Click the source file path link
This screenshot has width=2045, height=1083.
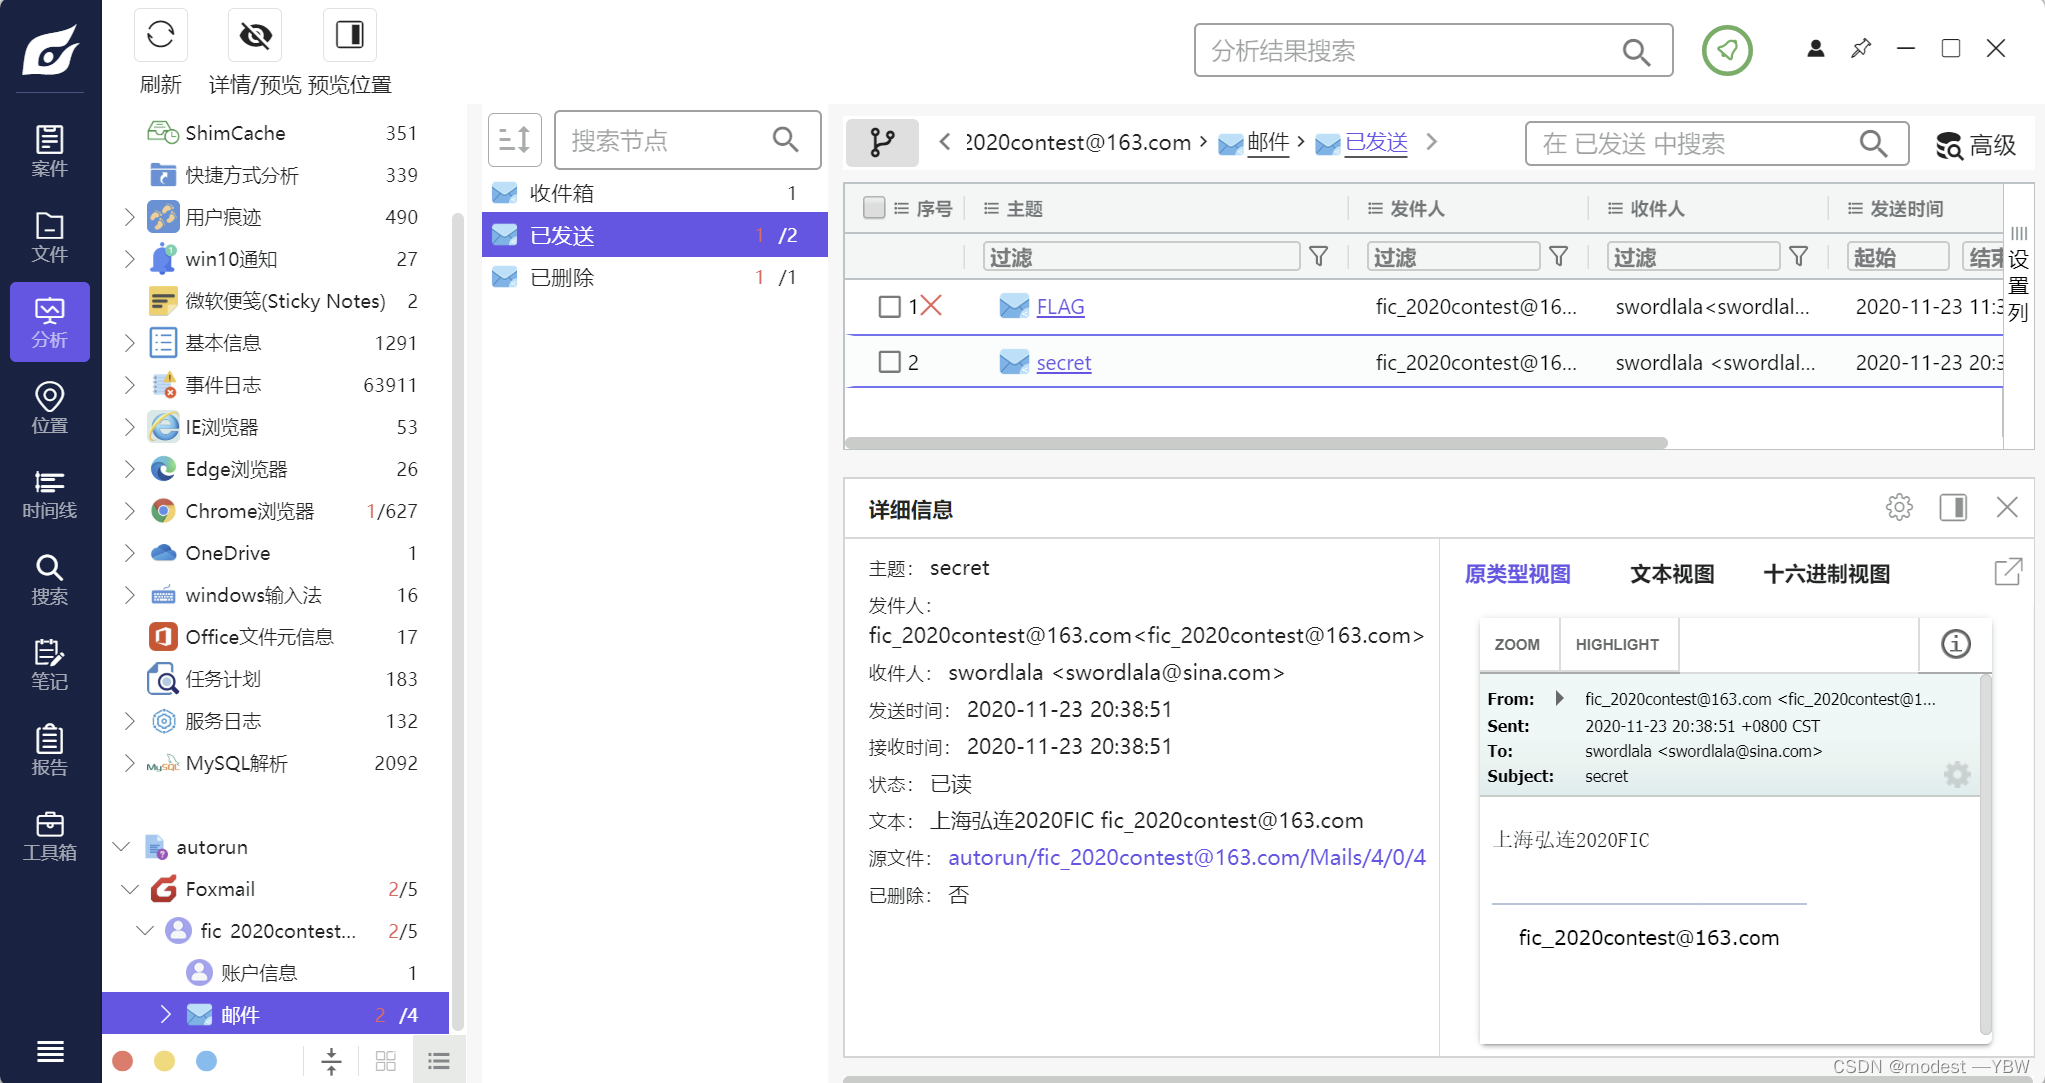(1186, 857)
